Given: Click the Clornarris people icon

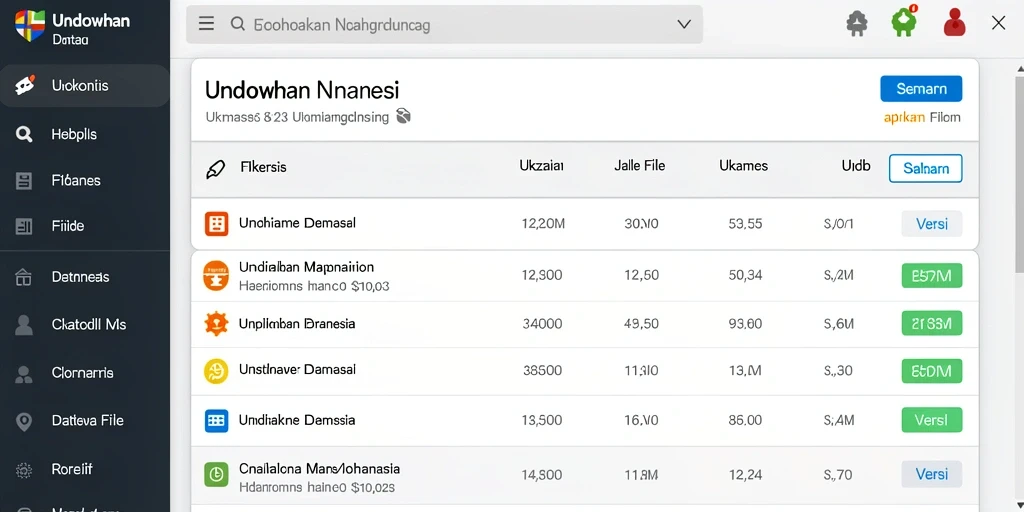Looking at the screenshot, I should (24, 374).
